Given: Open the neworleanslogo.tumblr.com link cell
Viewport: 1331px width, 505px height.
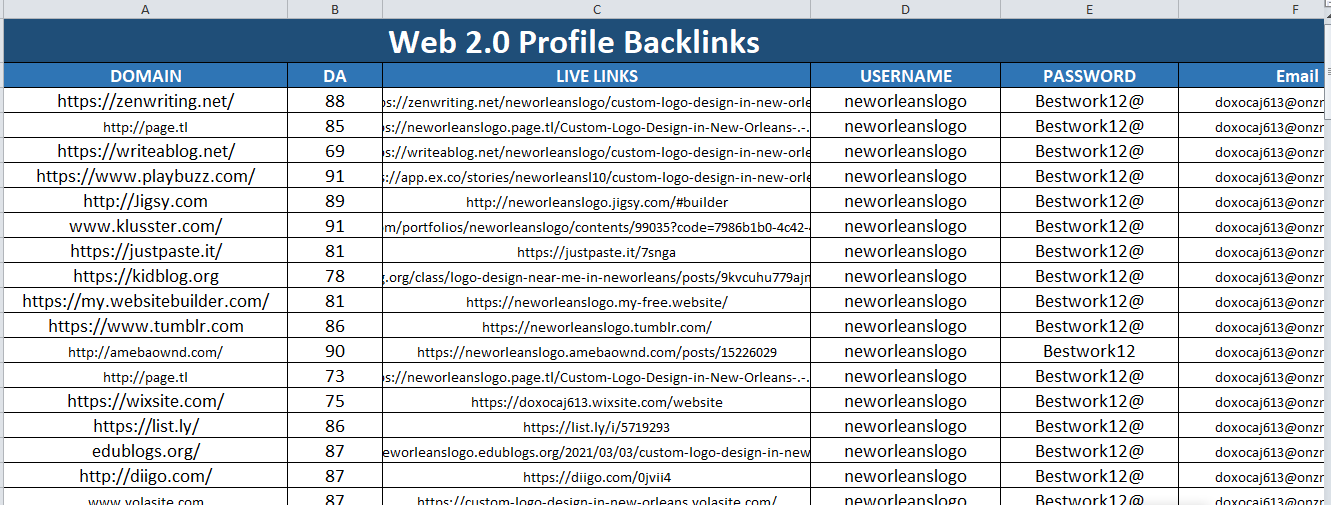Looking at the screenshot, I should click(597, 326).
